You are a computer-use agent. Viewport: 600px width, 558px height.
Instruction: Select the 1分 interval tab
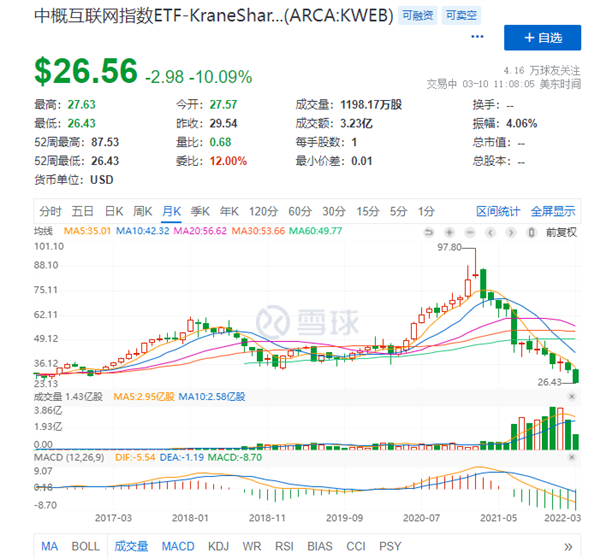pyautogui.click(x=426, y=211)
